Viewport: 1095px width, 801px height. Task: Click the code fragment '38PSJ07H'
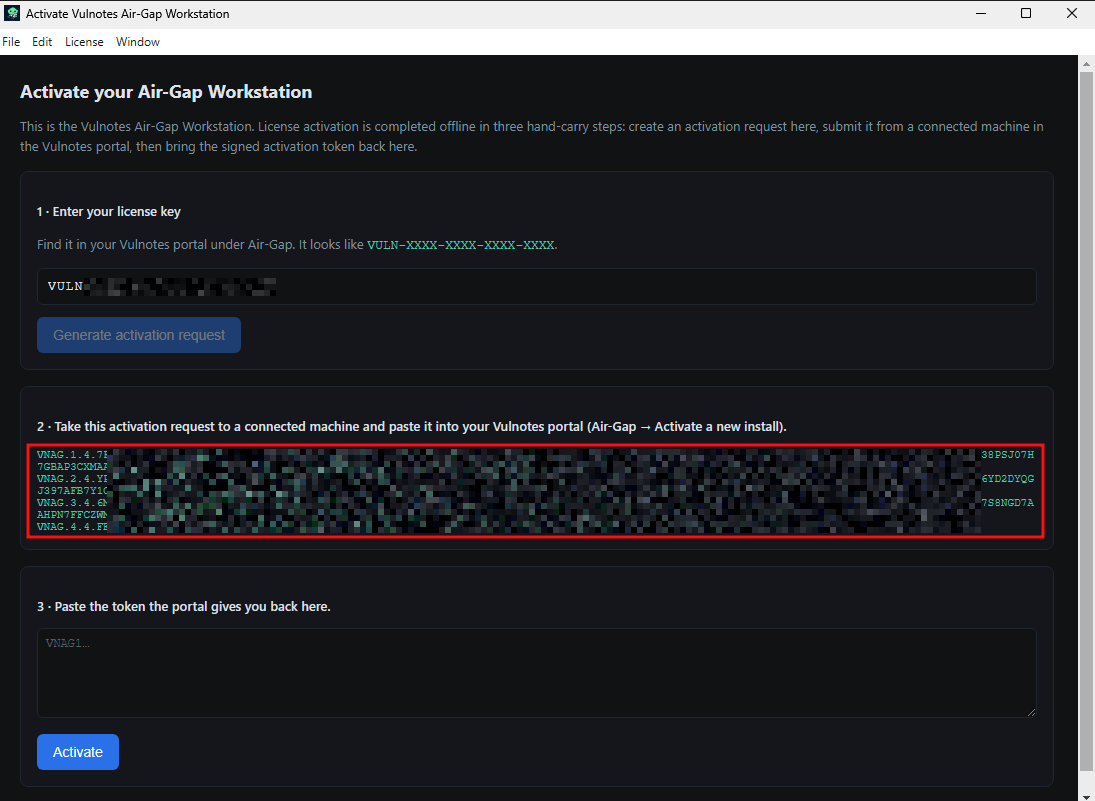(1008, 455)
